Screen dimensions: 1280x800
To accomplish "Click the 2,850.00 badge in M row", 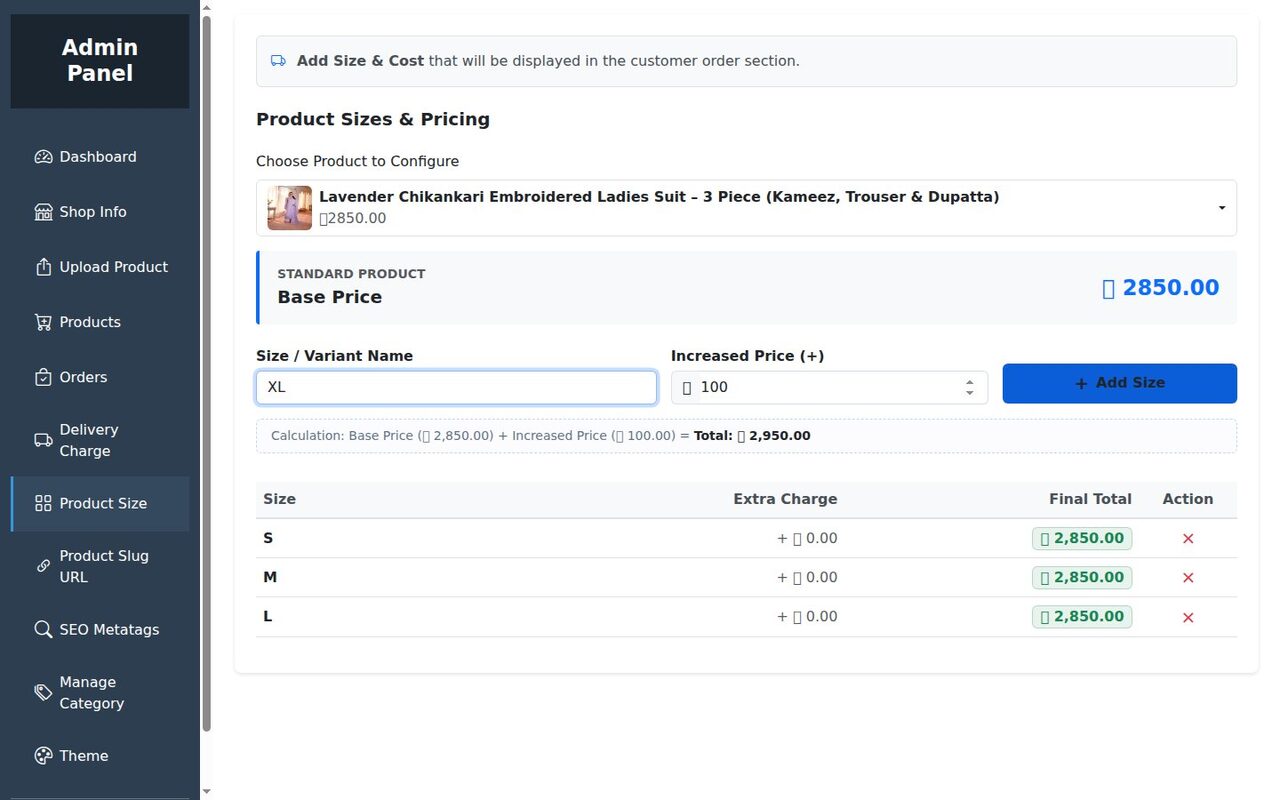I will [1082, 577].
